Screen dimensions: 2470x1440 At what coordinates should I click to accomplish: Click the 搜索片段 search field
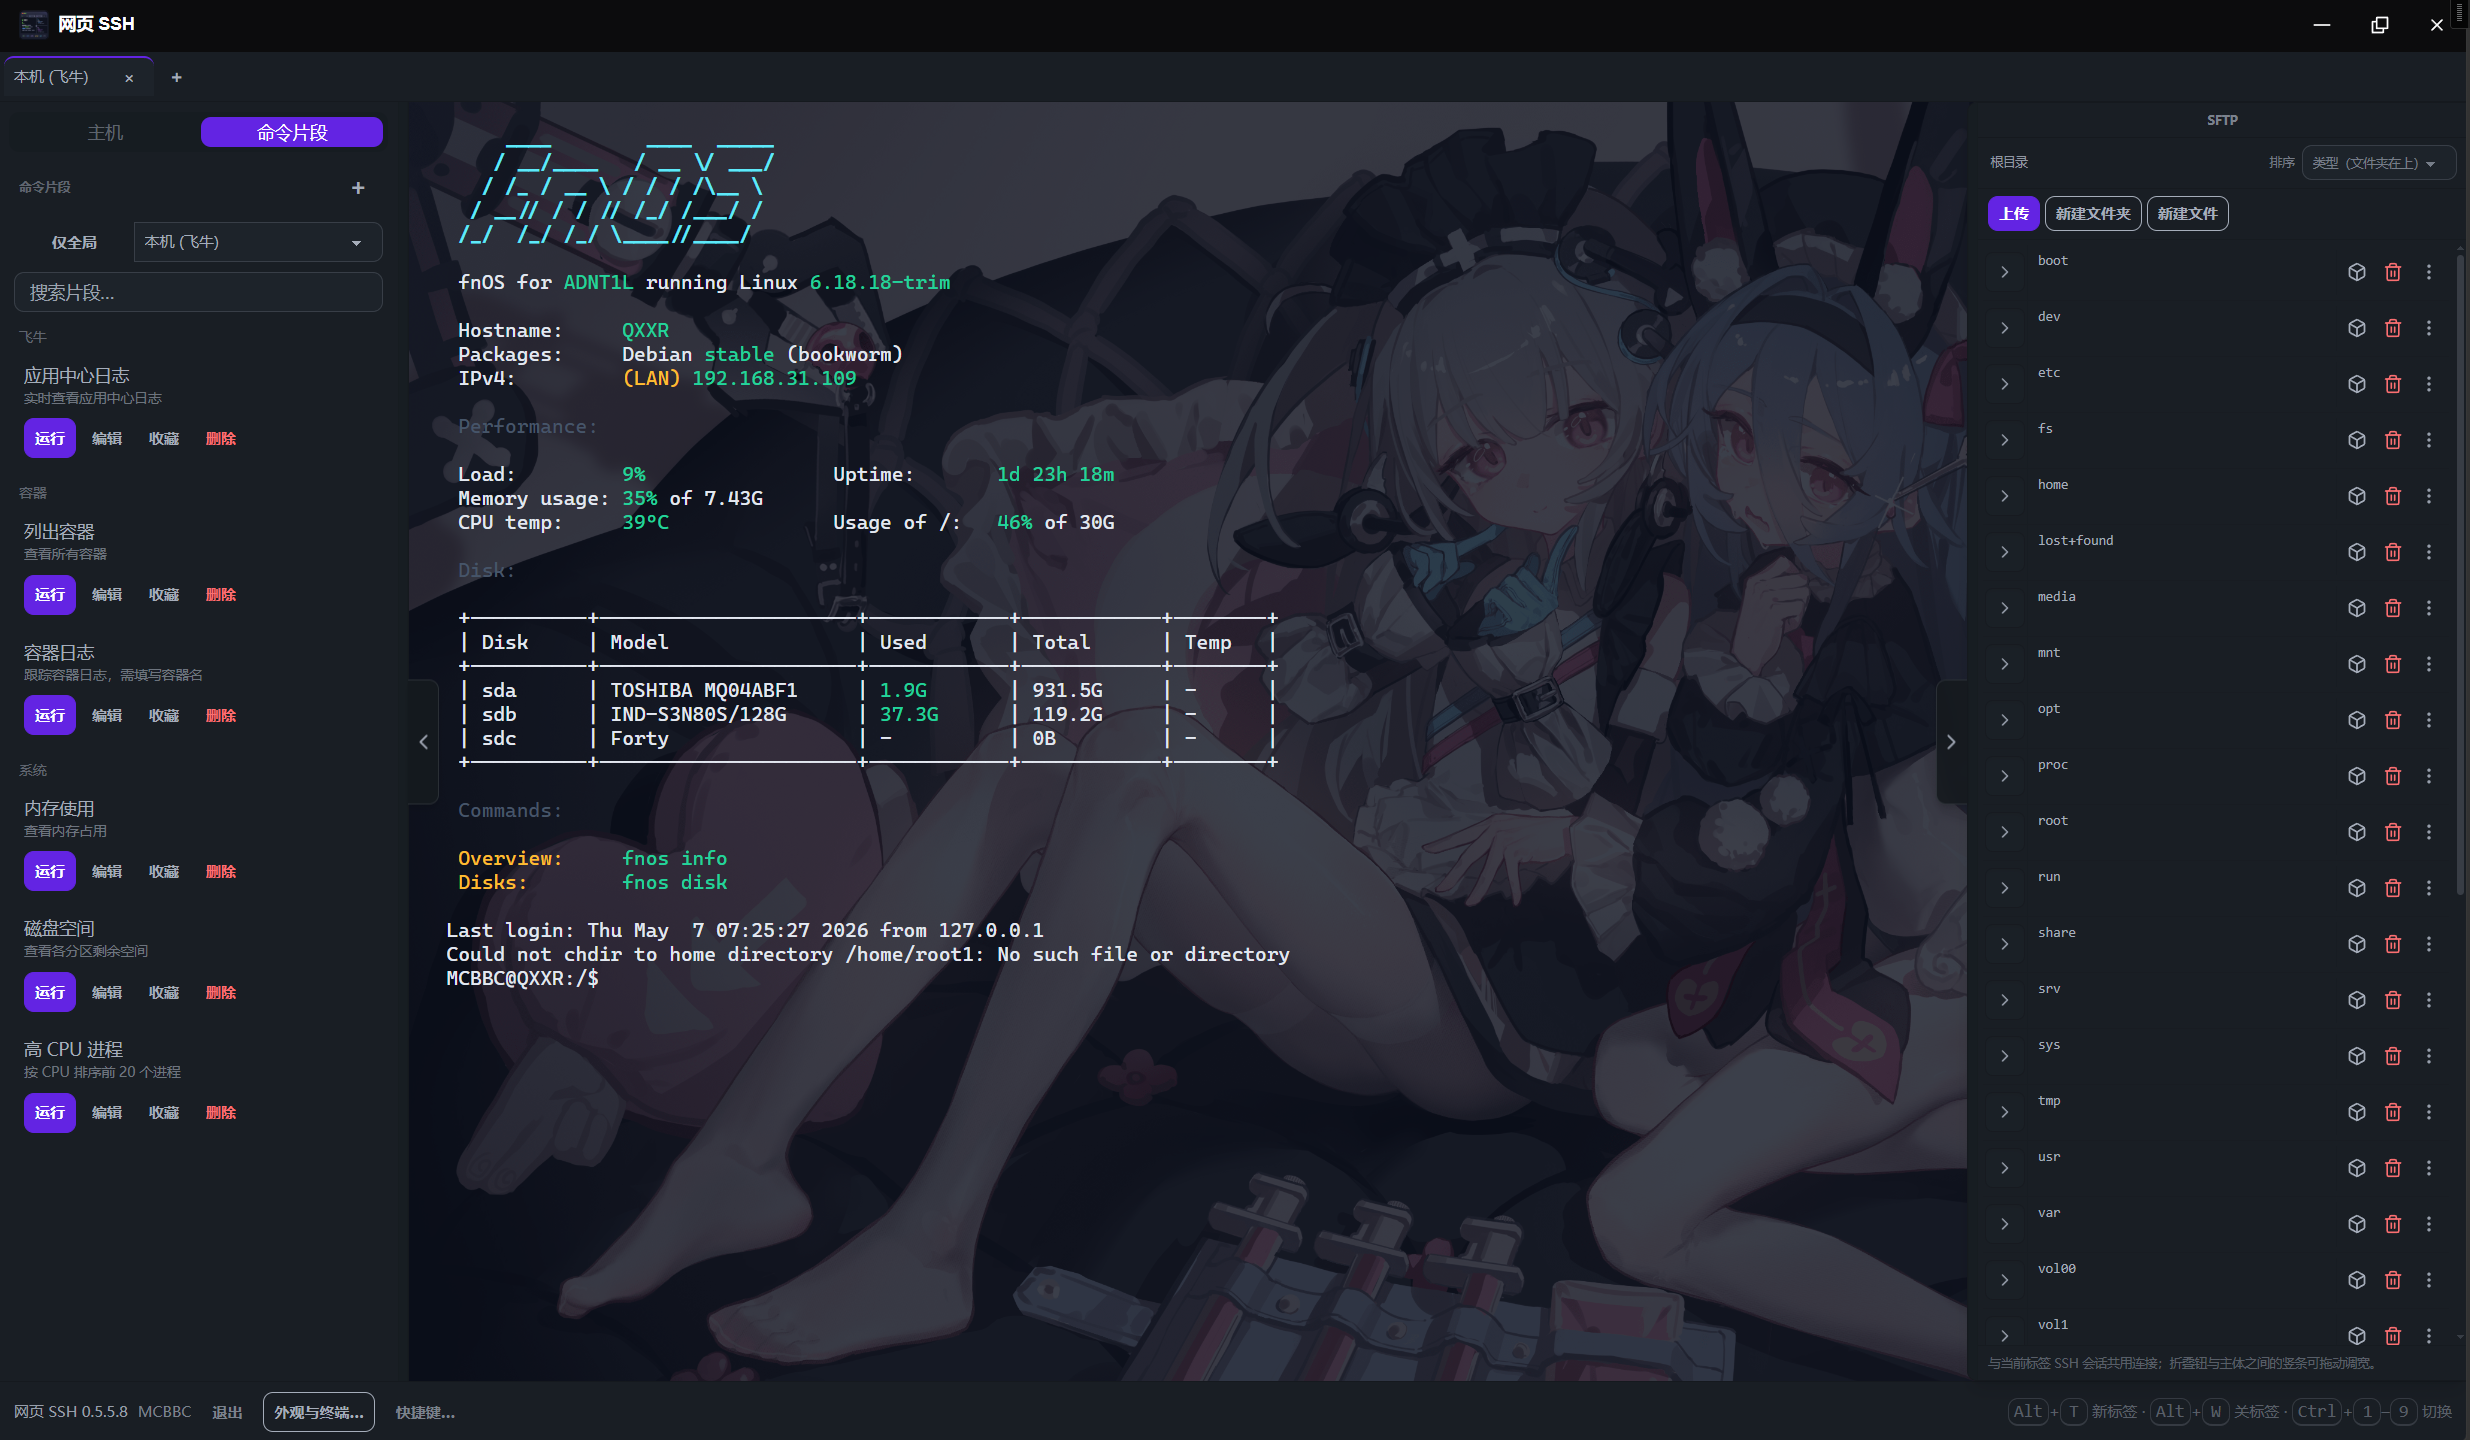coord(198,292)
